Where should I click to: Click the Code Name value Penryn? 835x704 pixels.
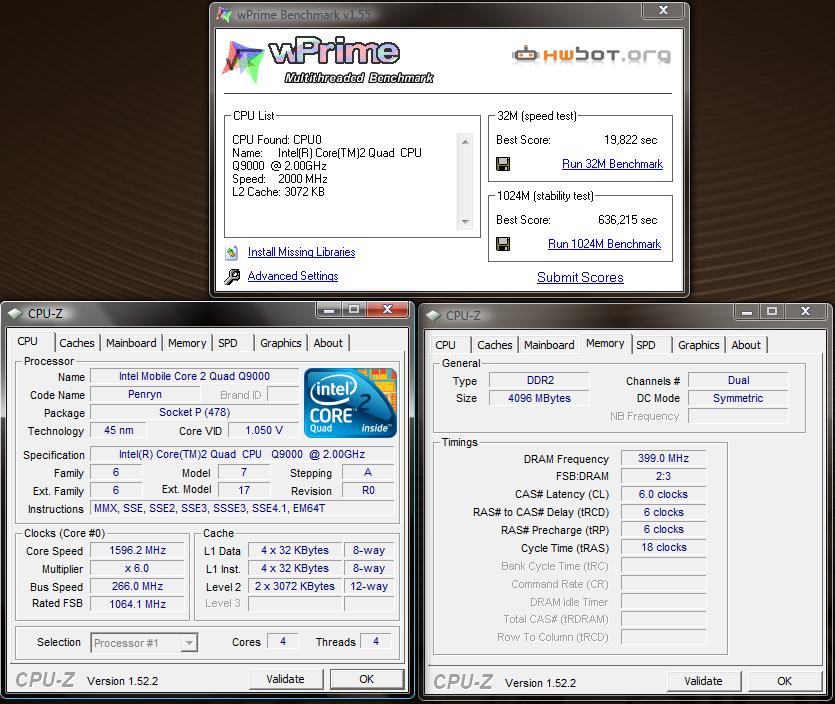point(145,394)
